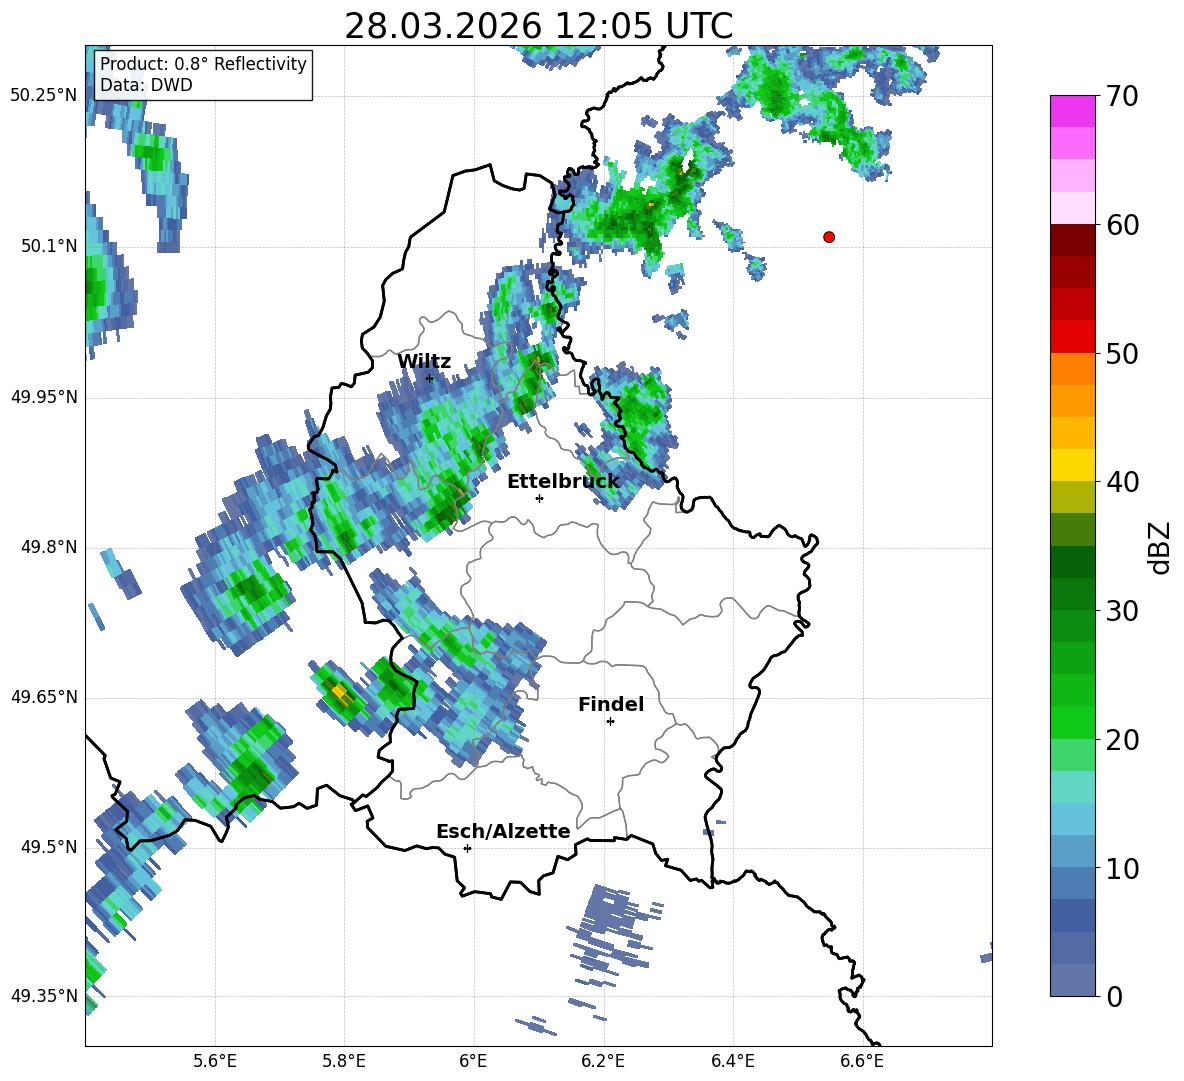The image size is (1184, 1081).
Task: Pick the orange colorbar segment below 50
Action: (x=1072, y=369)
